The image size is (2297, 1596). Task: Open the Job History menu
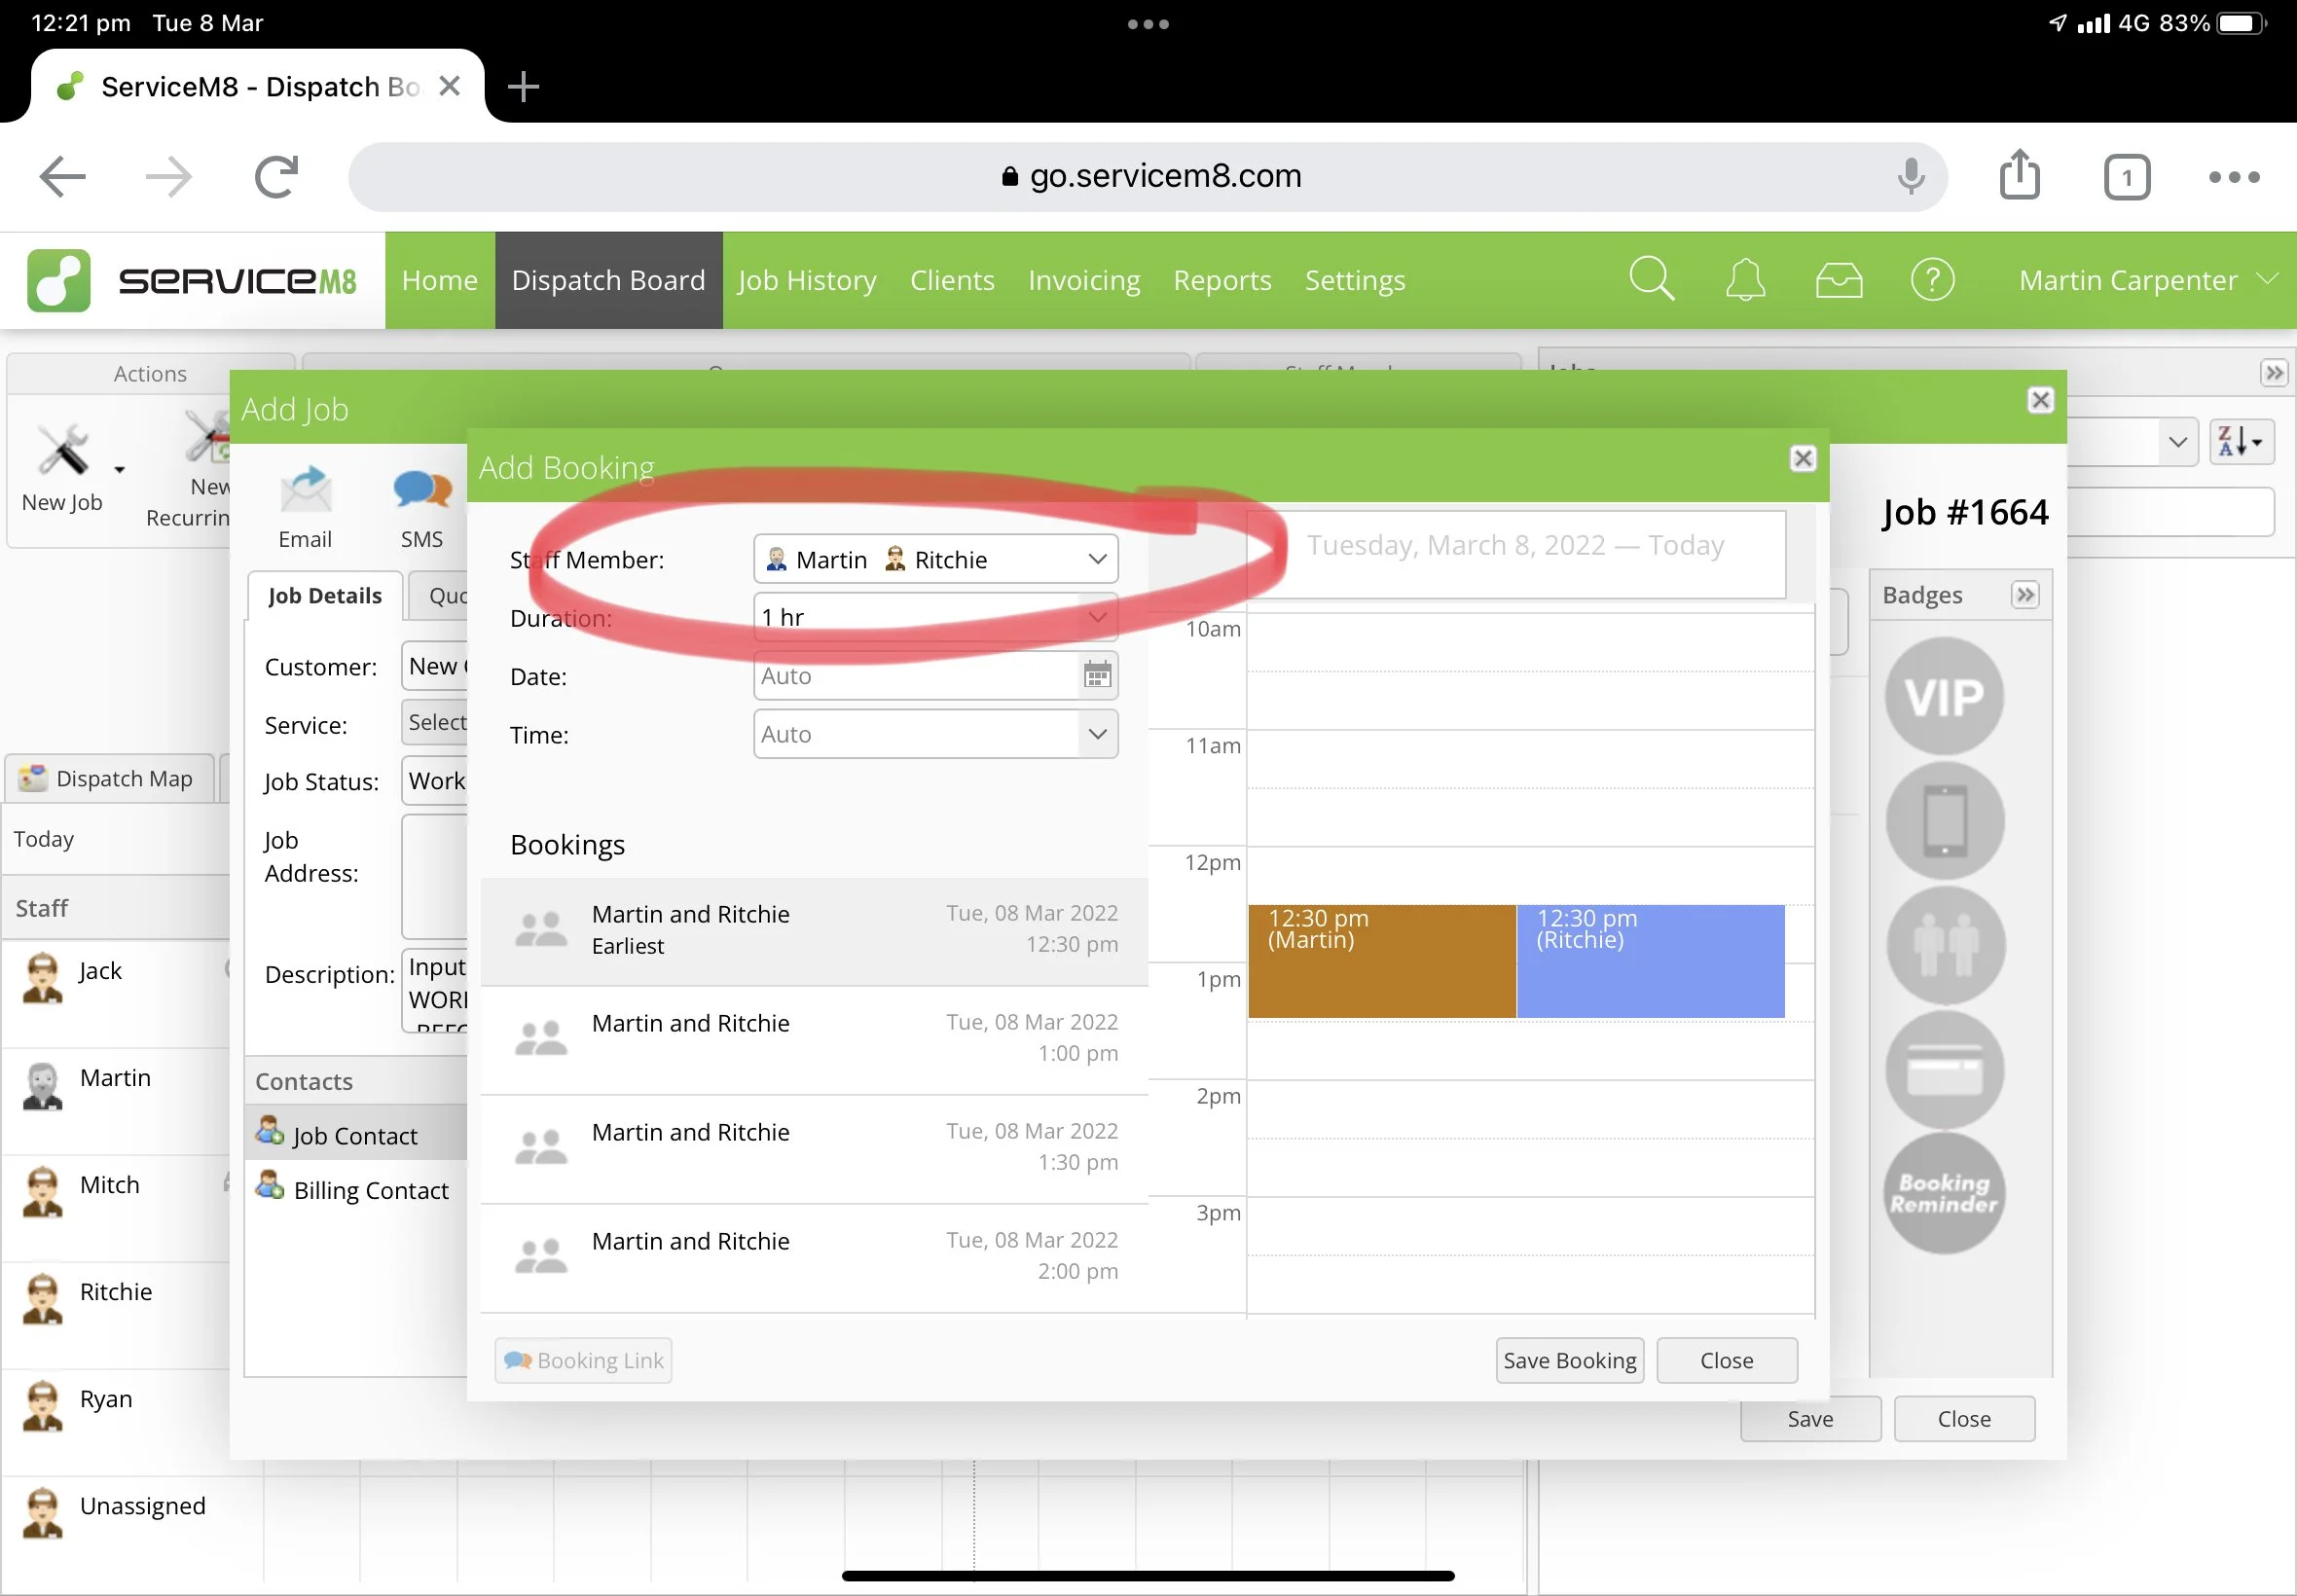click(806, 280)
